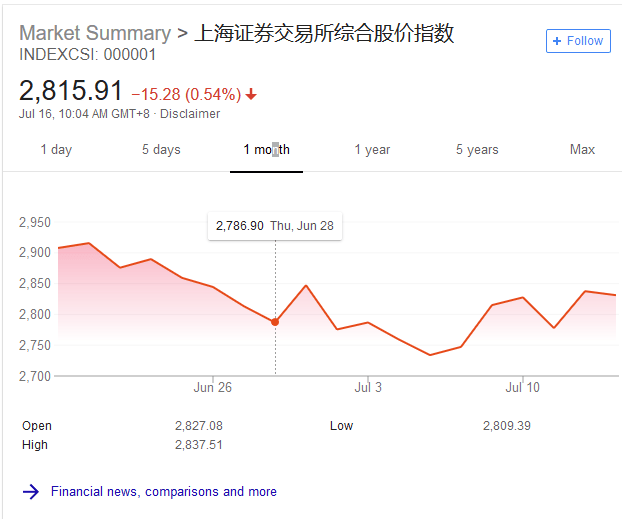Click the Follow button

(x=578, y=41)
